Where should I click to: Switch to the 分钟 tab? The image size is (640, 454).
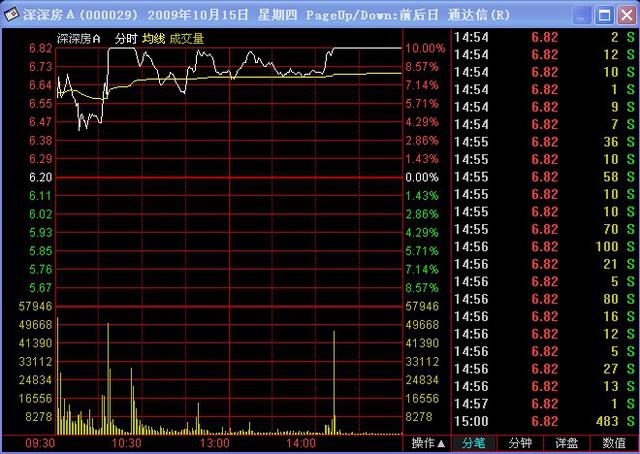520,443
